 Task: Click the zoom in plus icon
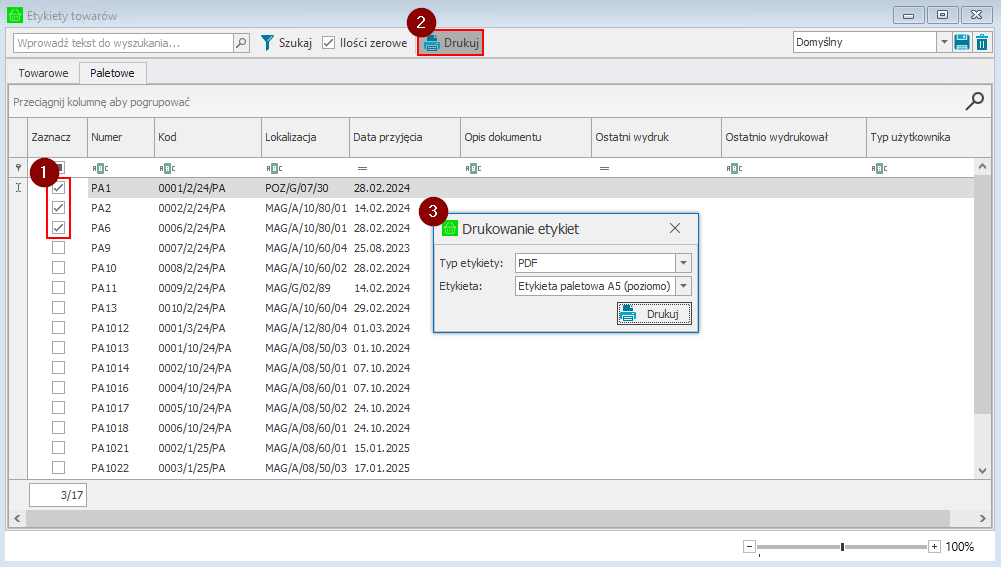point(934,546)
